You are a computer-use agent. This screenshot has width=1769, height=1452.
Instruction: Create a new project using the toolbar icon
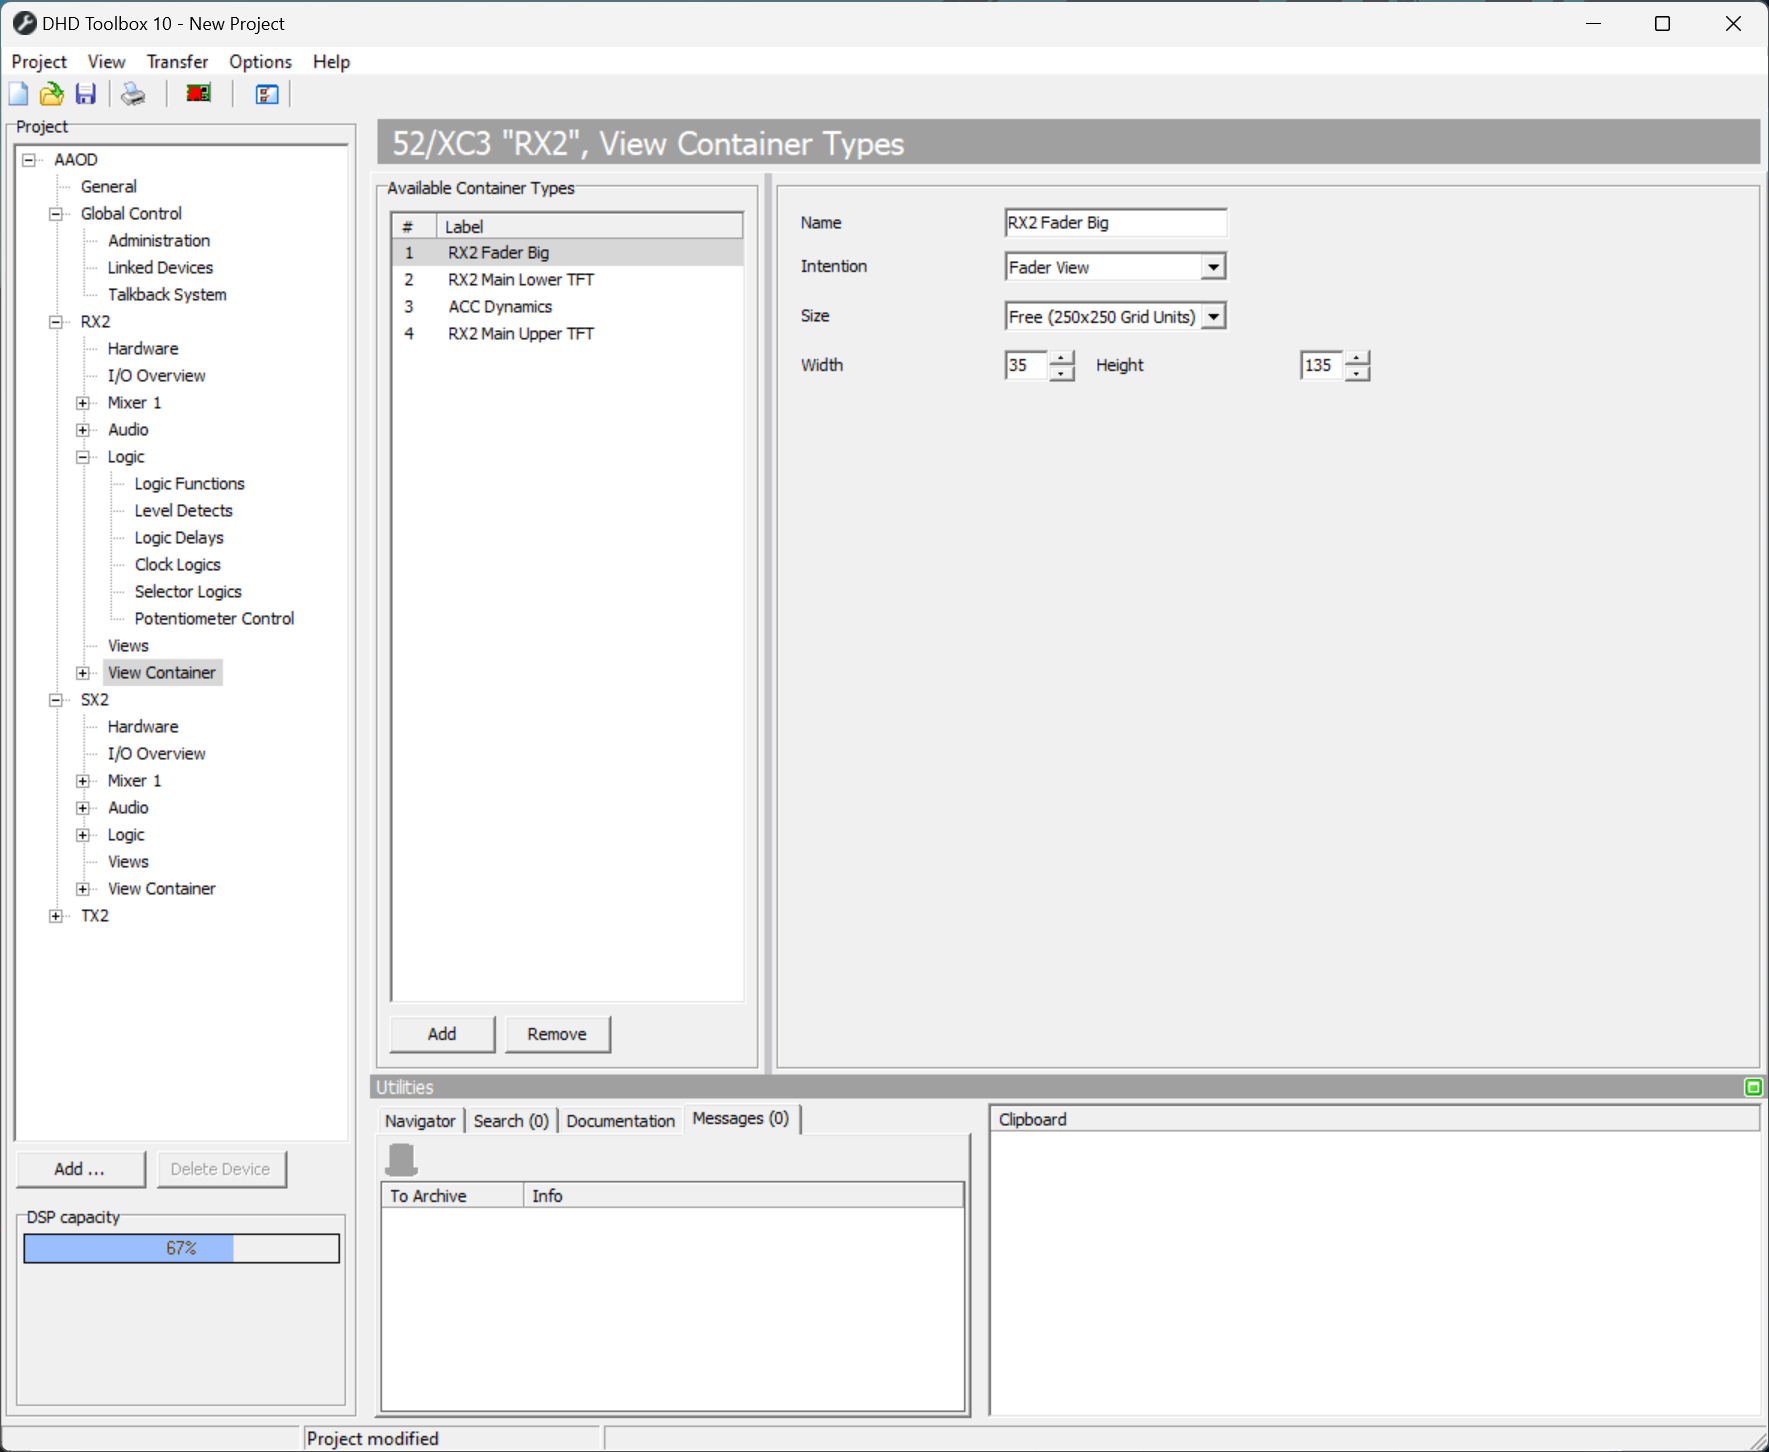(x=18, y=93)
